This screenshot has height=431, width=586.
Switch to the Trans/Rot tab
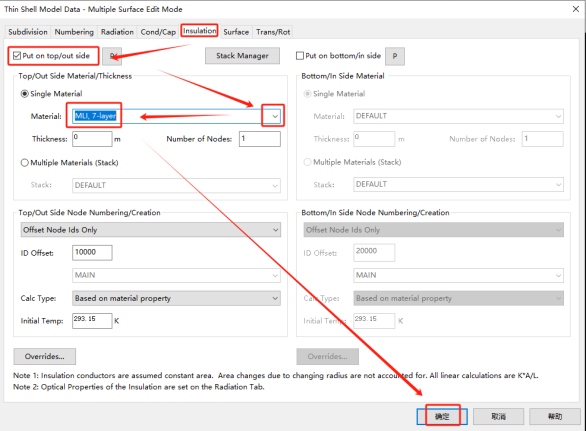pos(273,32)
